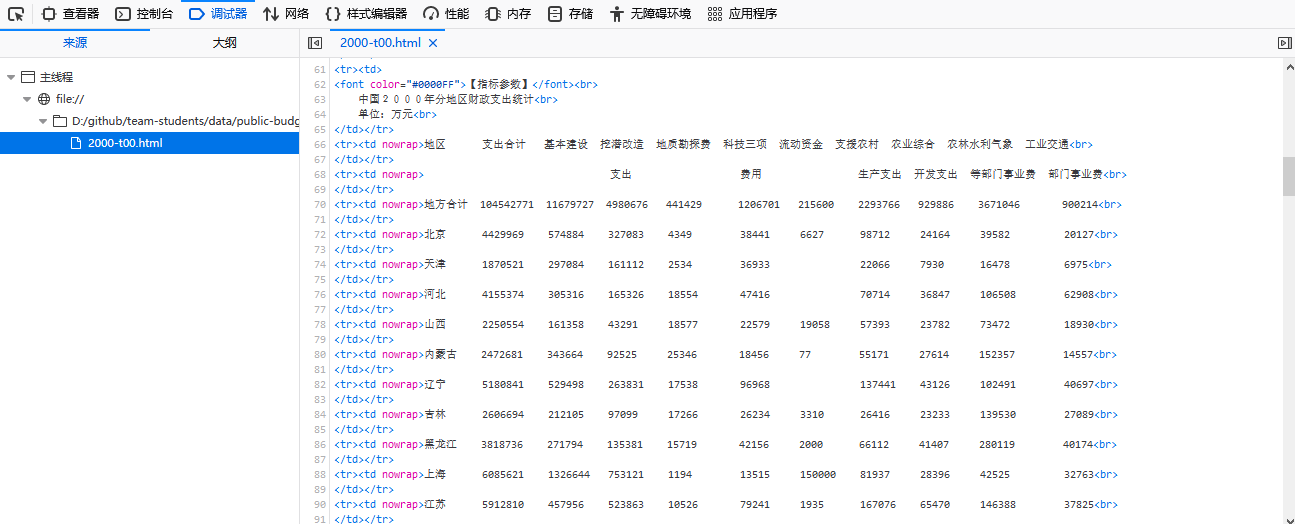Click the 吉林 row label

pos(435,414)
